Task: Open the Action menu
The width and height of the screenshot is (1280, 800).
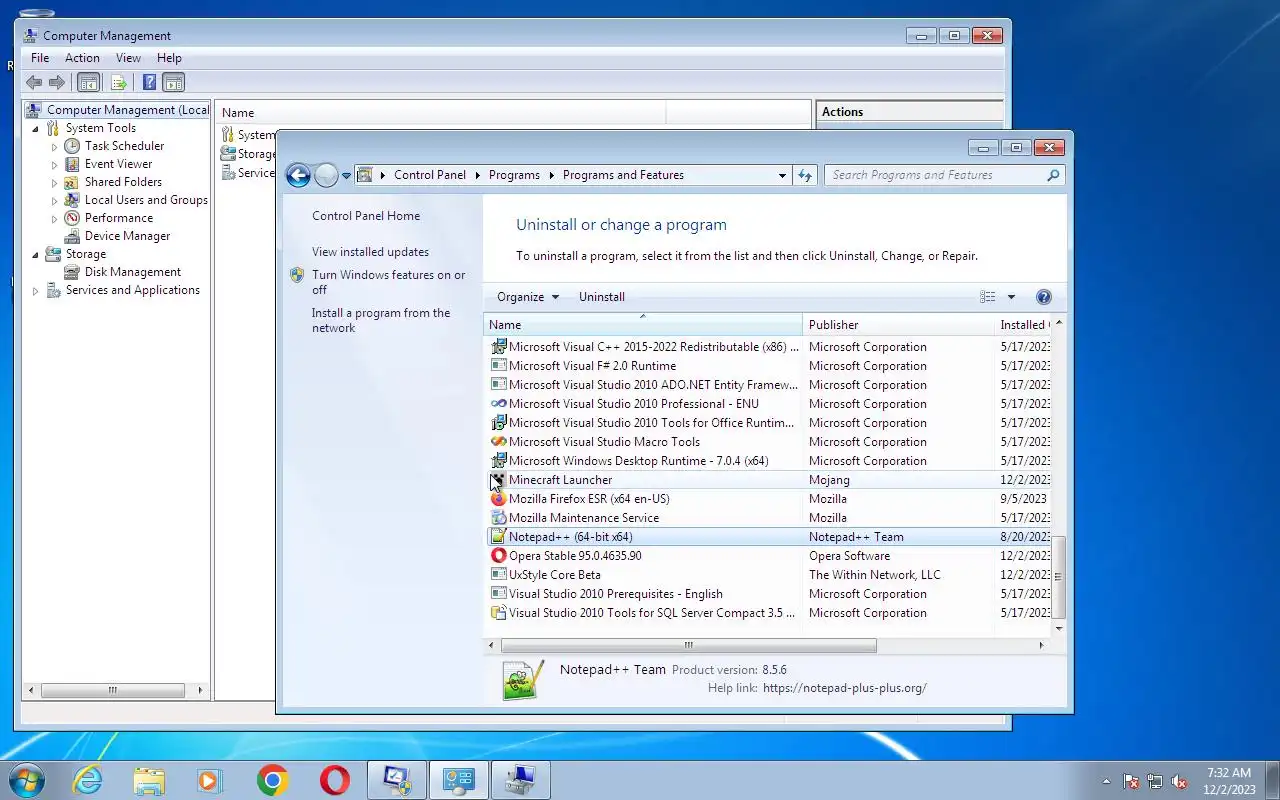Action: point(82,58)
